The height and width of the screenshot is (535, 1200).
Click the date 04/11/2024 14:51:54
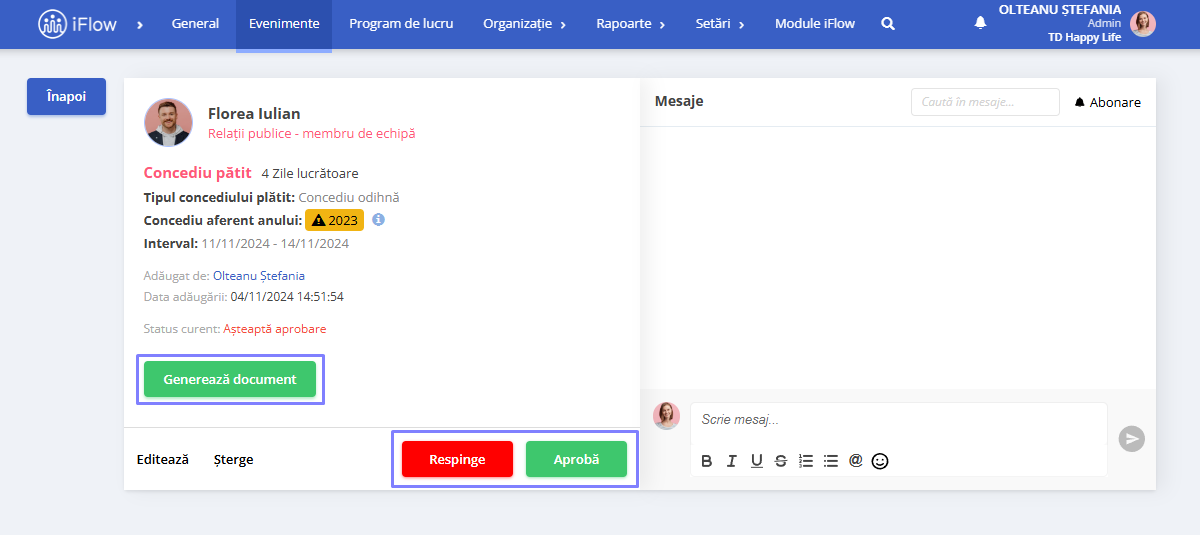287,297
